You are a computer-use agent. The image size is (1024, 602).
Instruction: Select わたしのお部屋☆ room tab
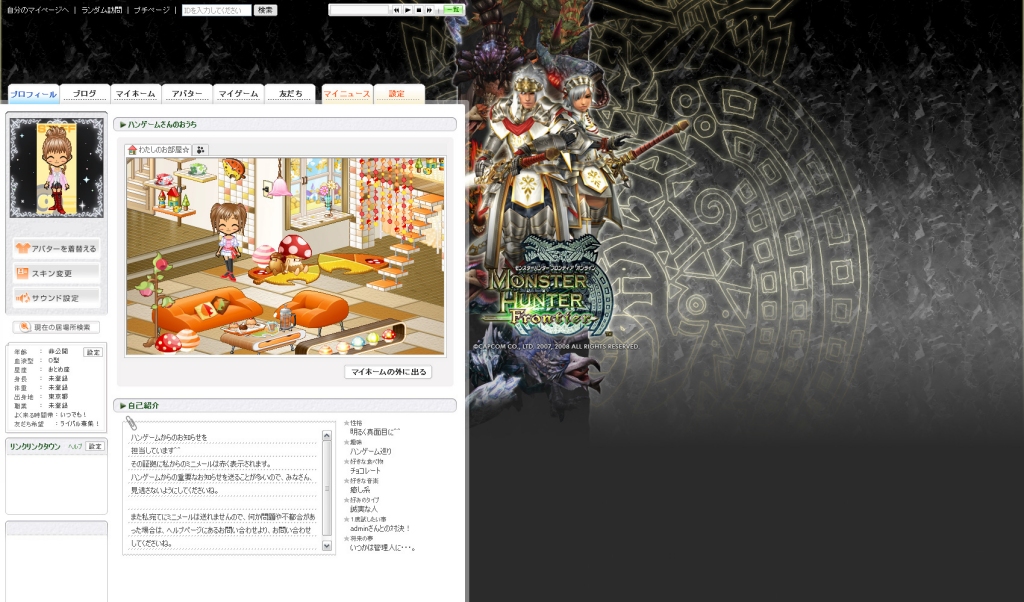click(159, 150)
